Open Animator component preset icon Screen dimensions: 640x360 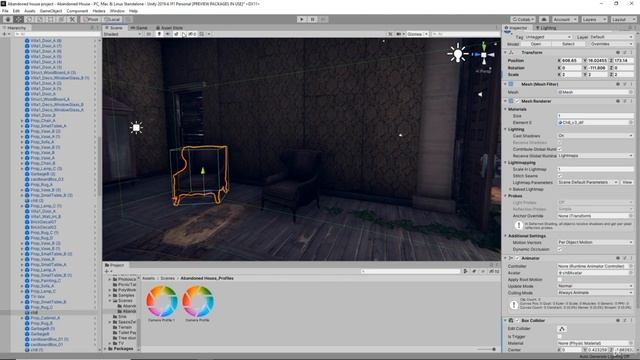624,258
